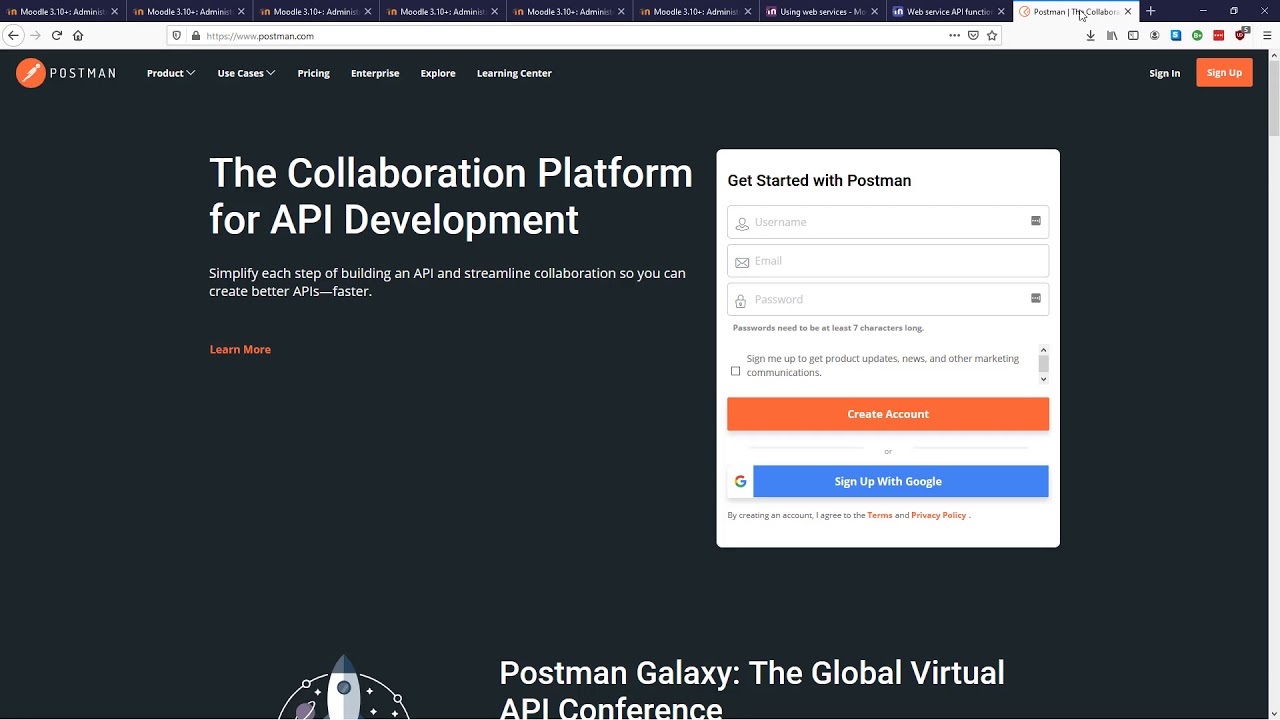1280x720 pixels.
Task: Close the Web service API functions tab
Action: [x=1001, y=12]
